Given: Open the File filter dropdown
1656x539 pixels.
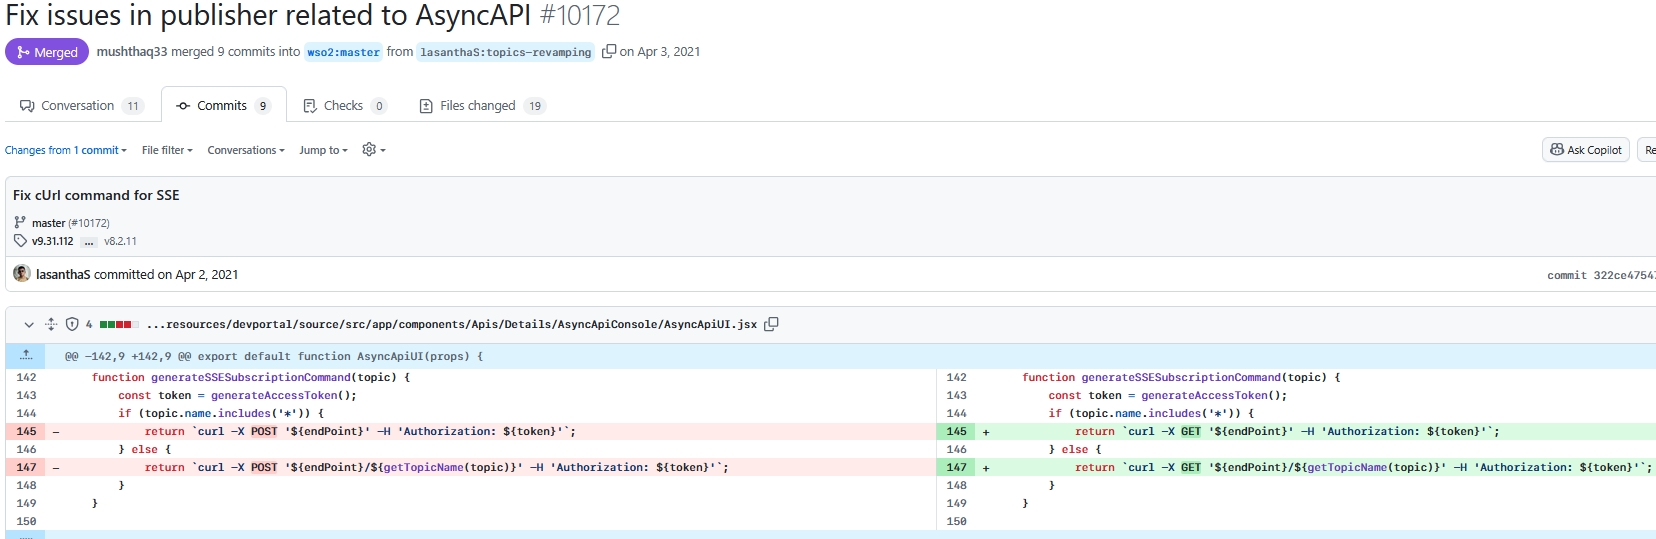Looking at the screenshot, I should 167,150.
